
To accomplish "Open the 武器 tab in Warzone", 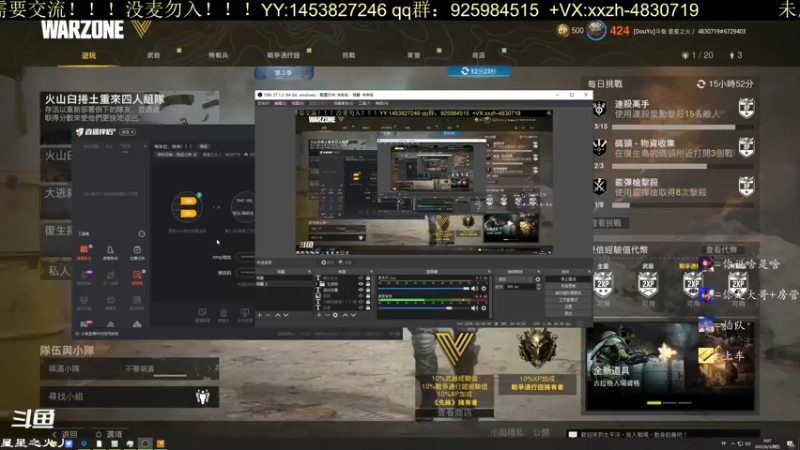I will [x=154, y=55].
